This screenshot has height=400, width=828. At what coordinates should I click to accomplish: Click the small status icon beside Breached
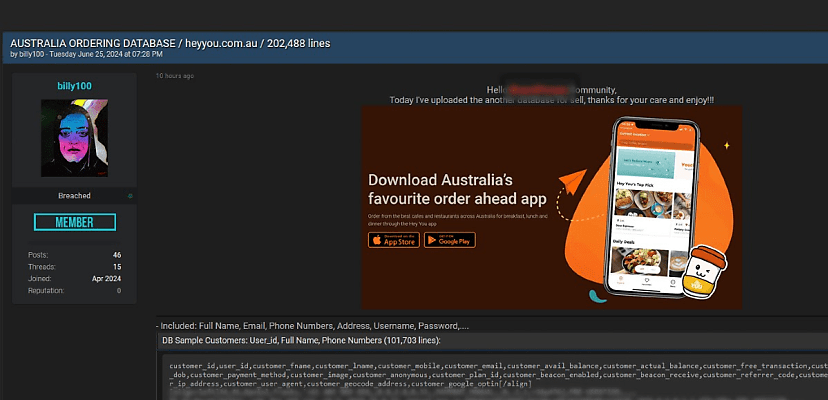tap(130, 196)
